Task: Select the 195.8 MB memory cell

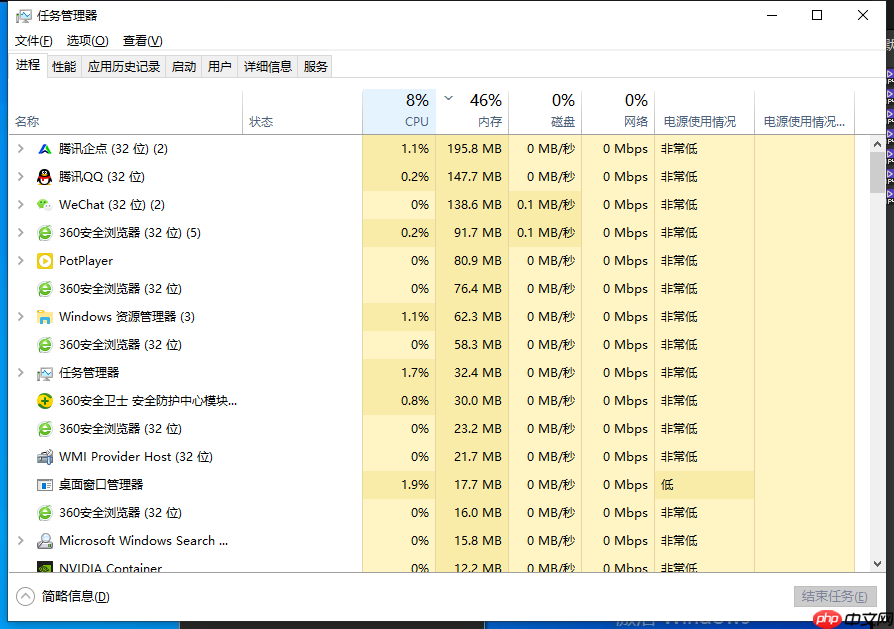Action: point(472,149)
